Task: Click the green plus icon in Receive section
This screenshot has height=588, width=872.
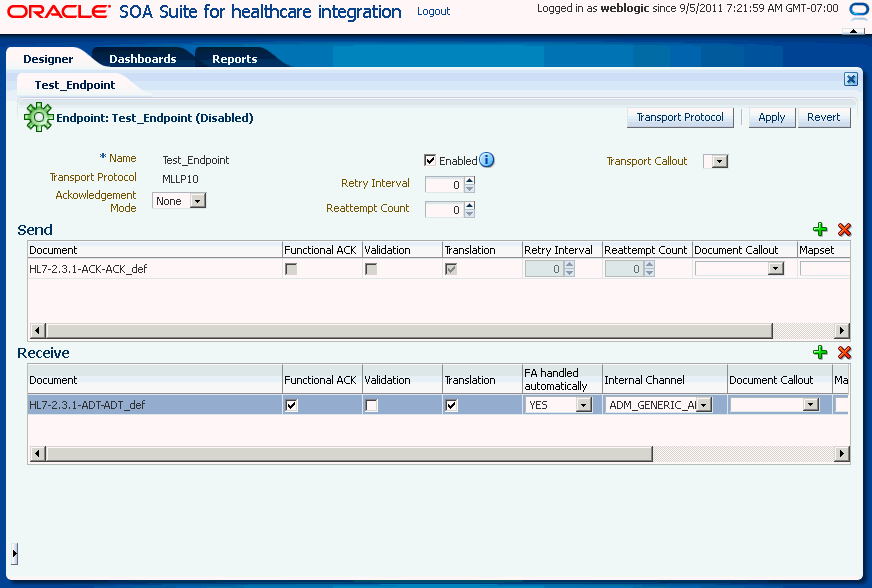Action: (820, 352)
